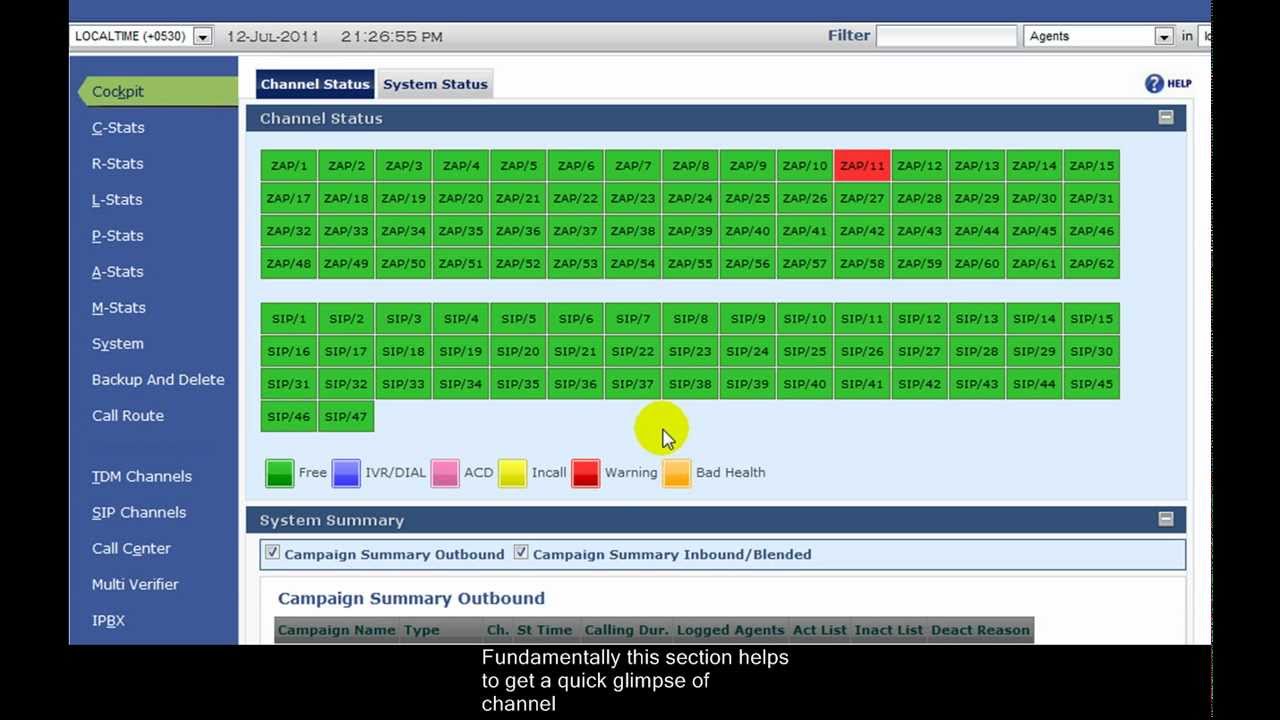Switch to the Channel Status tab
Image resolution: width=1280 pixels, height=720 pixels.
coord(315,84)
